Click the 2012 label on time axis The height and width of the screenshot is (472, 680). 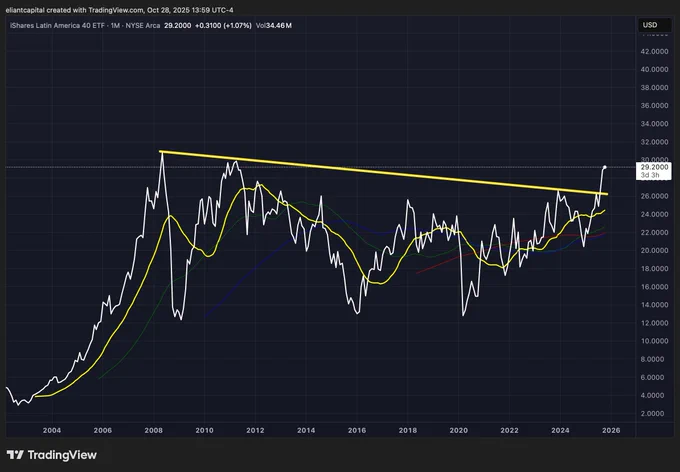(x=255, y=430)
